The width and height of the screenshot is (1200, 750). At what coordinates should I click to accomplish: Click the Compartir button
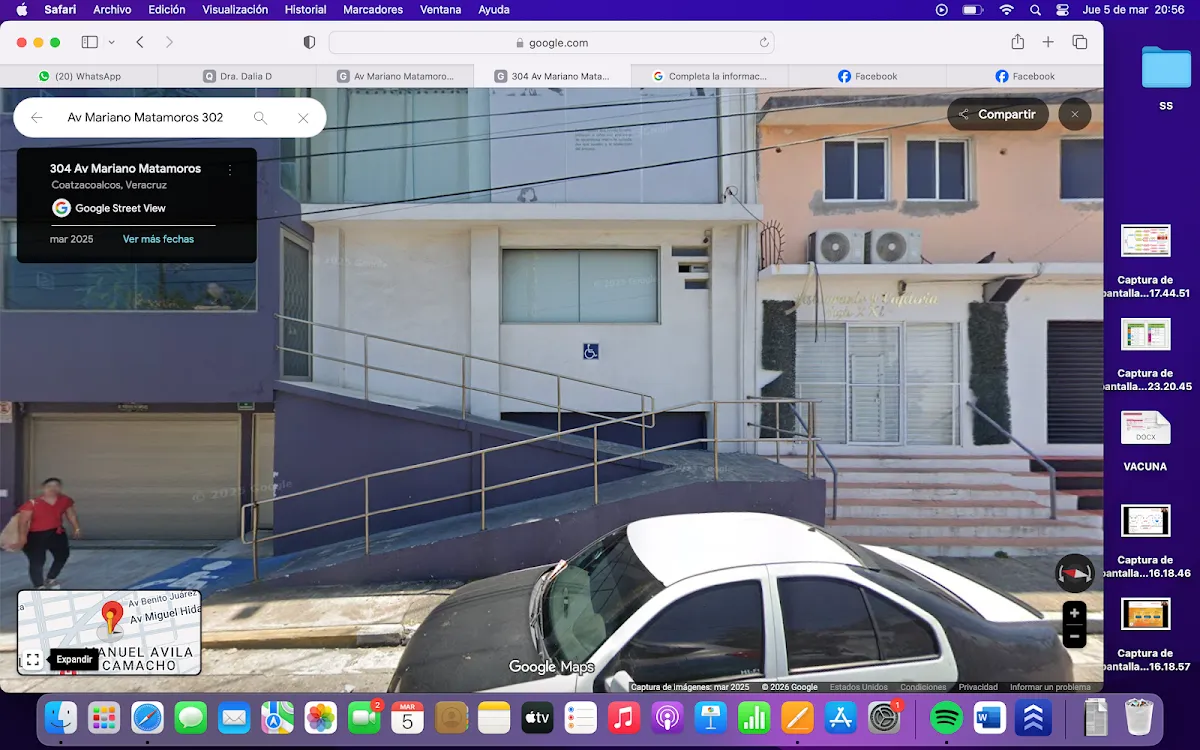coord(998,114)
